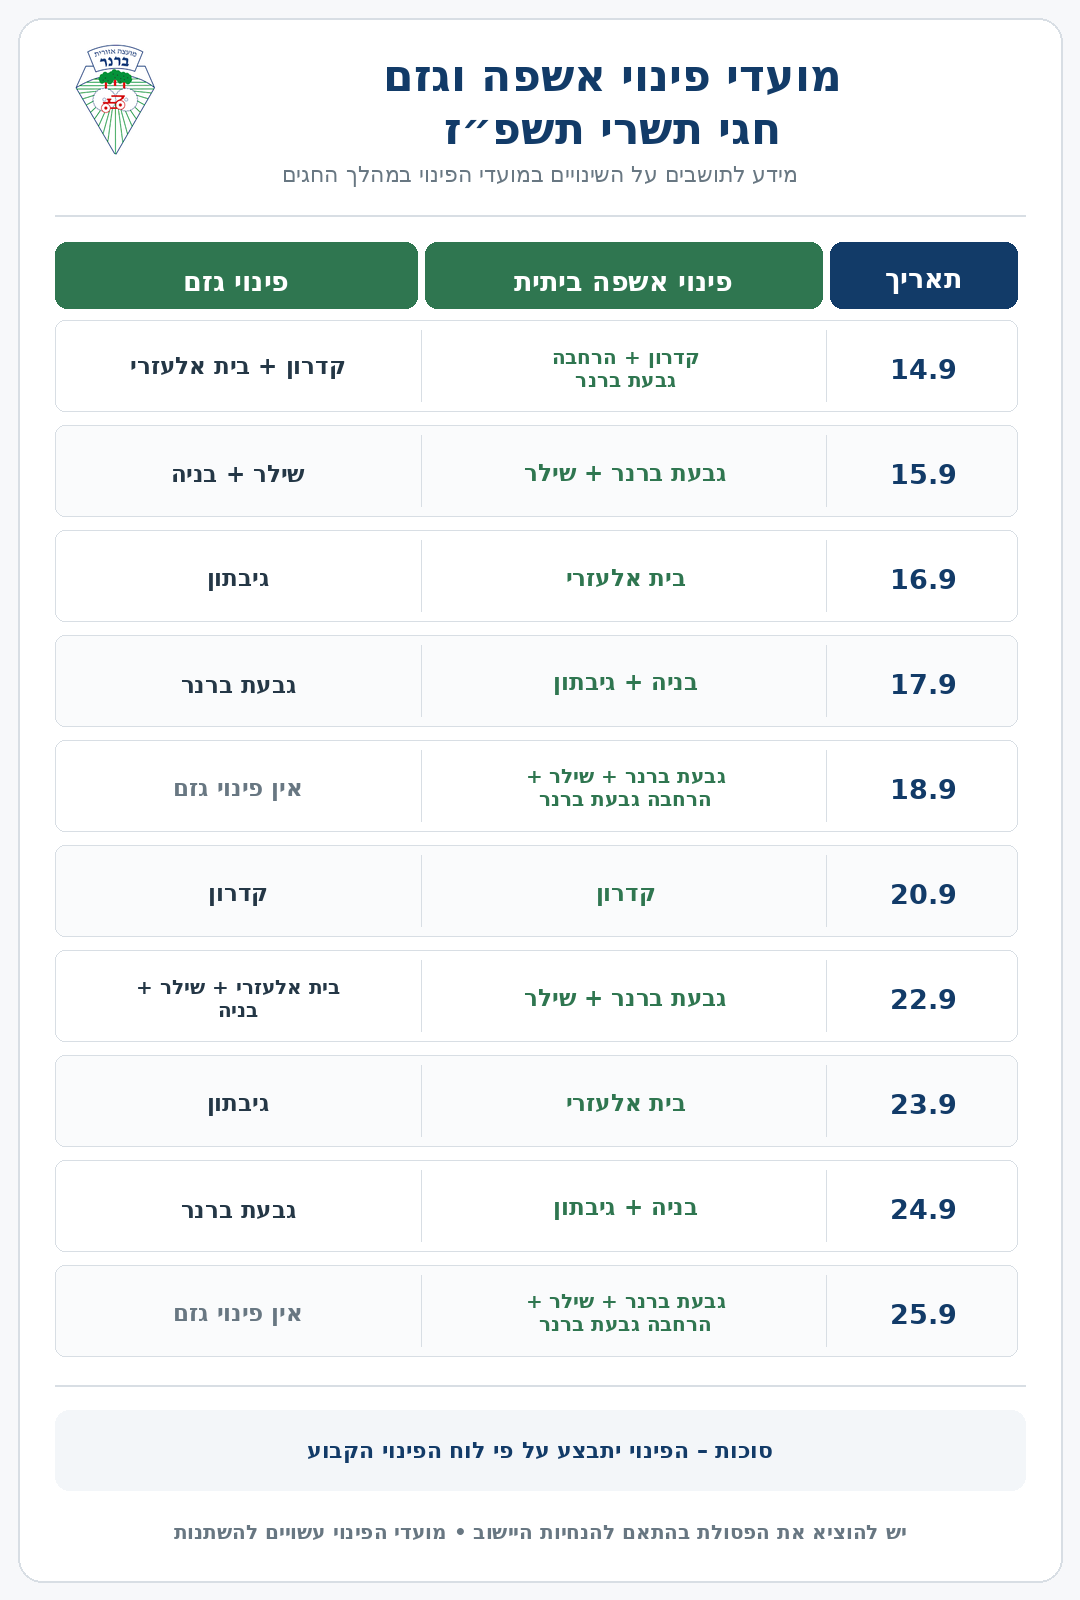Click בית אלעזרי in the 16.9 row

626,578
